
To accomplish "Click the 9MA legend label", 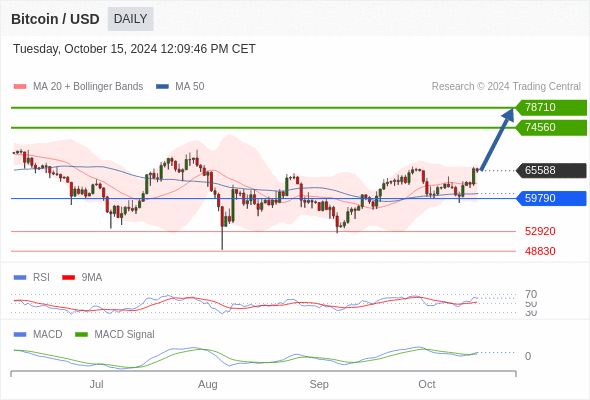I will click(x=92, y=278).
